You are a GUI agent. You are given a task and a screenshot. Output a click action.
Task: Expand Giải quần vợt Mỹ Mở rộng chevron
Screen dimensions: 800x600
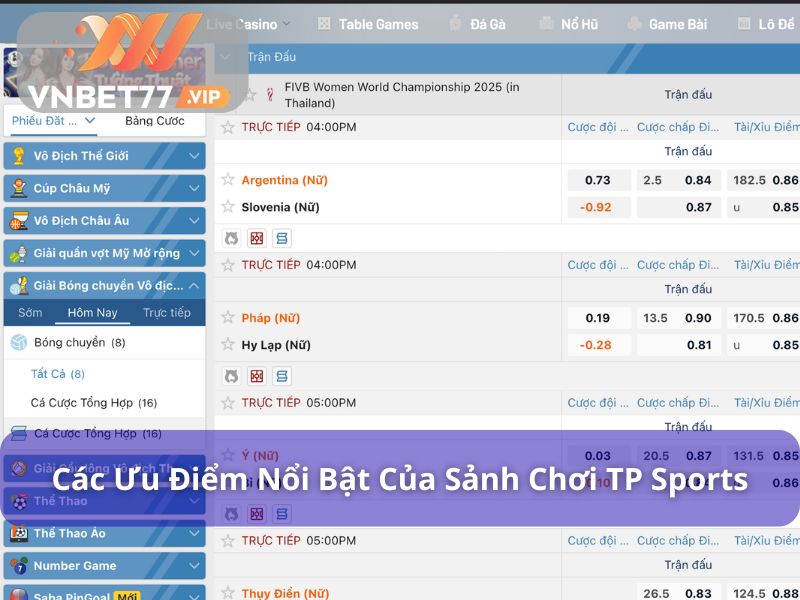click(194, 254)
